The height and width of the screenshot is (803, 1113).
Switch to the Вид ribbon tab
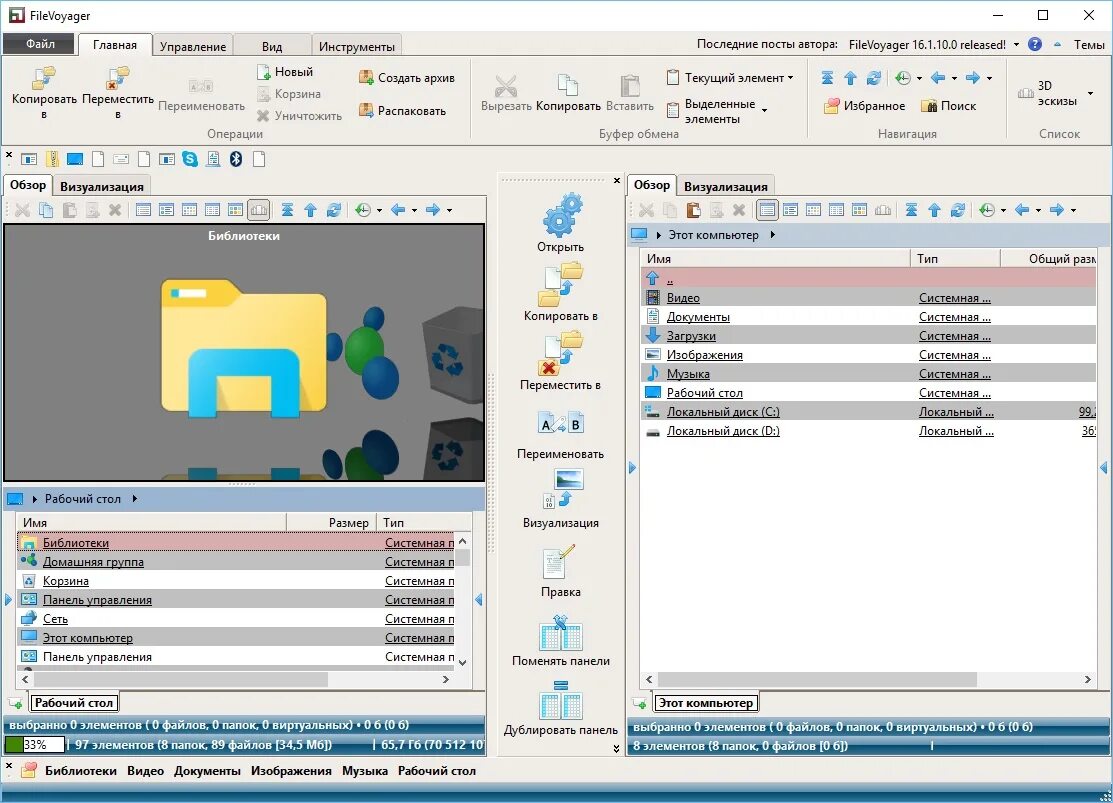[x=272, y=46]
